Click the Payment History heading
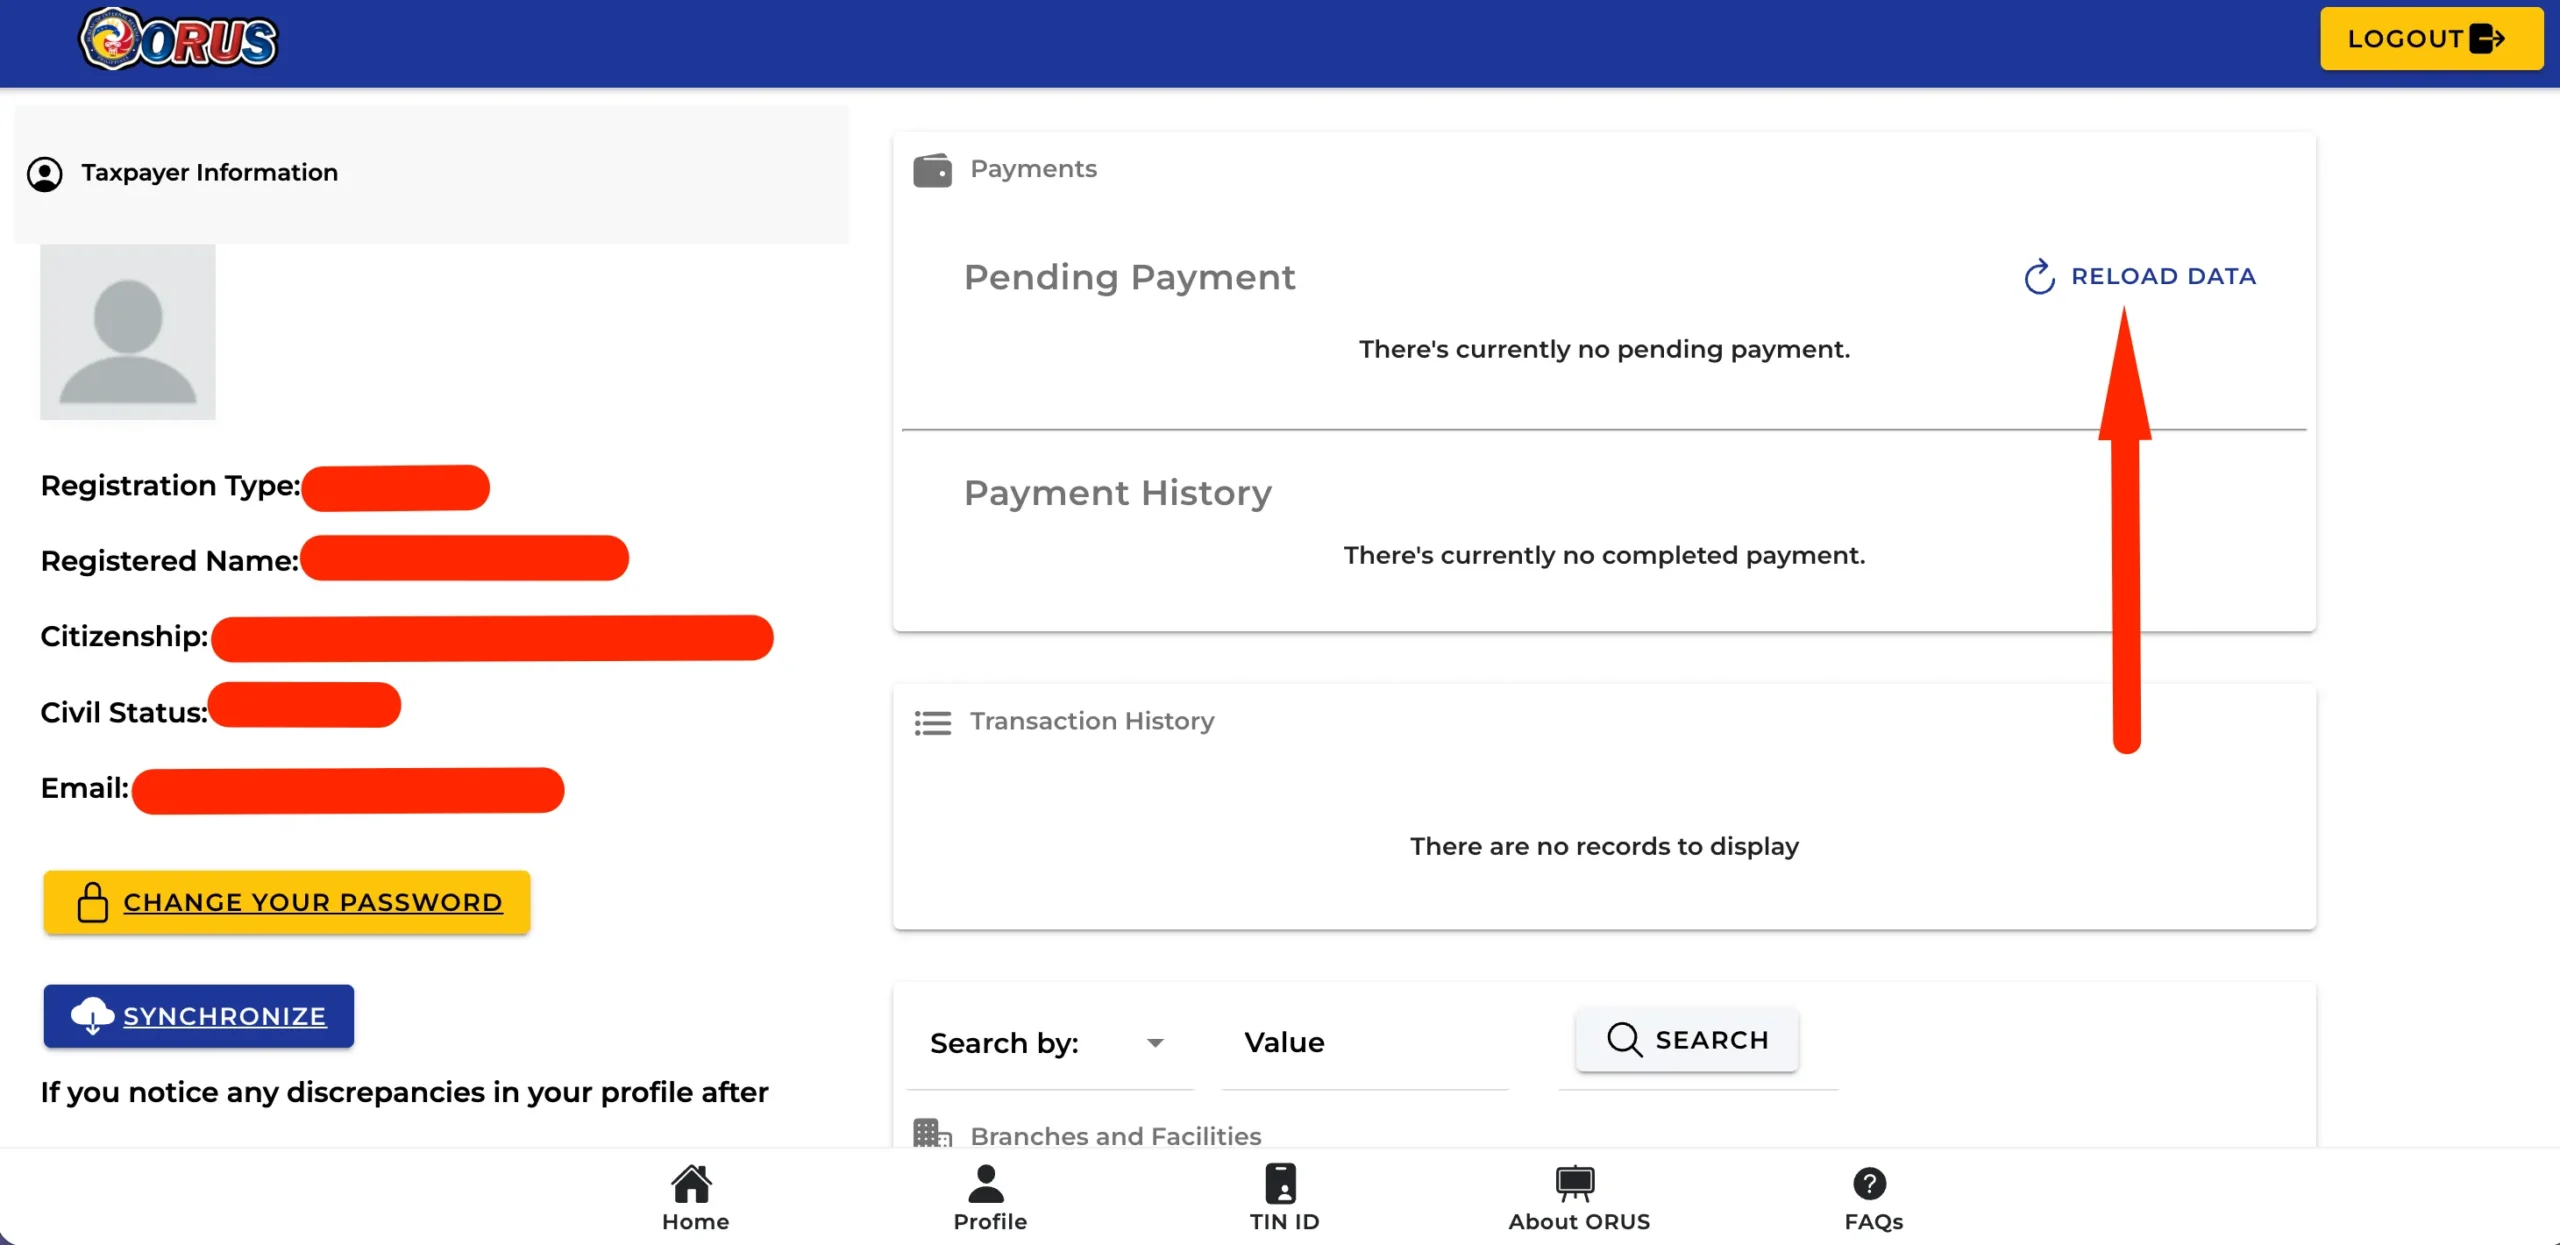Image resolution: width=2560 pixels, height=1245 pixels. [x=1117, y=493]
